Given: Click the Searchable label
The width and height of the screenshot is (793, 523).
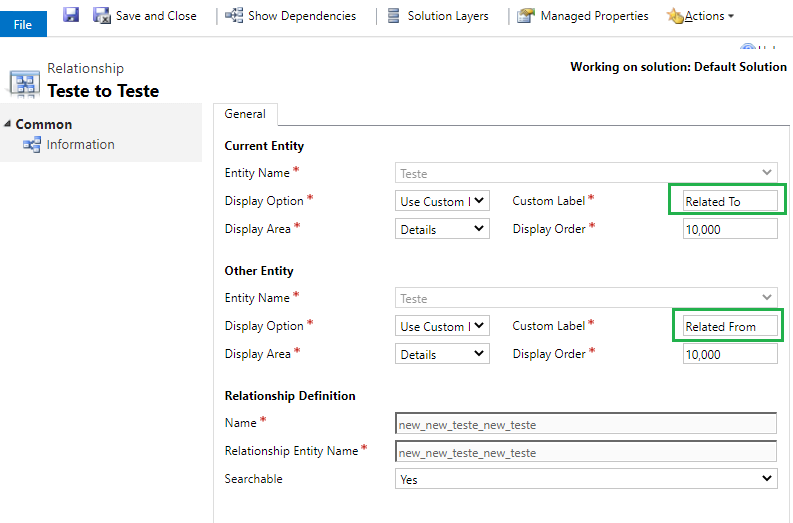Looking at the screenshot, I should click(253, 478).
